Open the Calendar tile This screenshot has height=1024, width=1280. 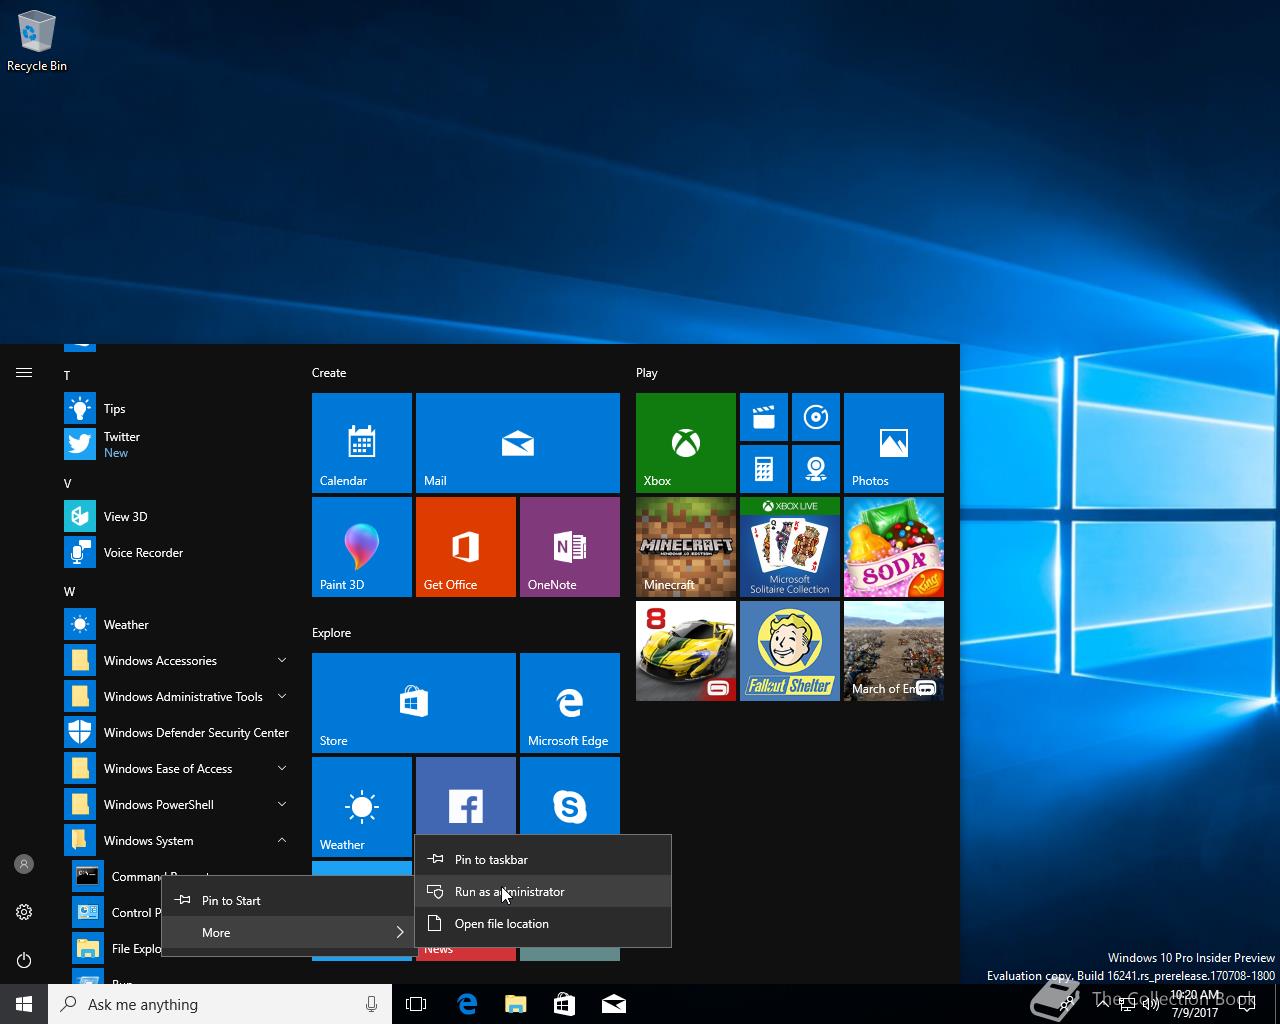click(362, 443)
